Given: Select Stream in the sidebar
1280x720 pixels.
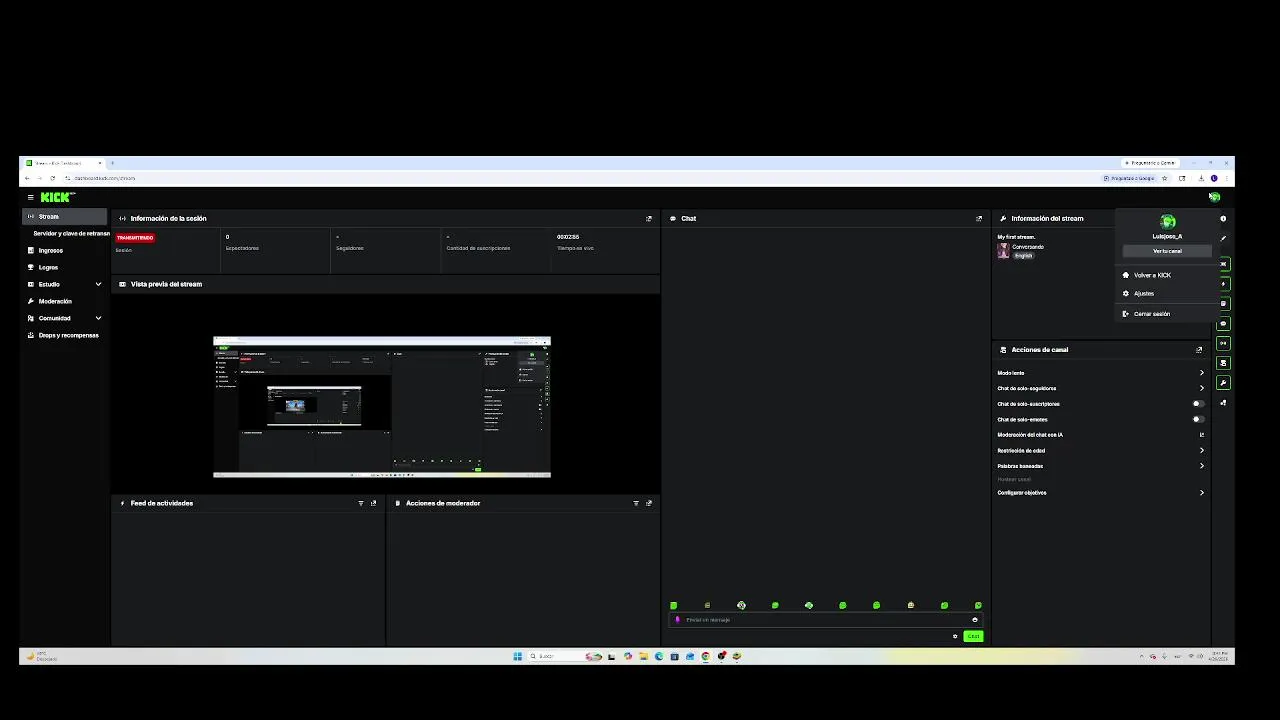Looking at the screenshot, I should (64, 216).
